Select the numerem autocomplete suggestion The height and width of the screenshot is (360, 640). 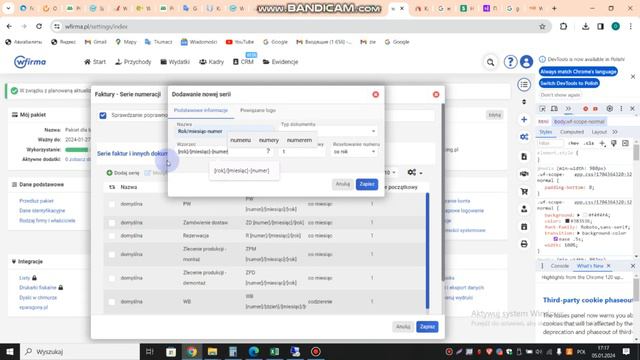(x=299, y=140)
